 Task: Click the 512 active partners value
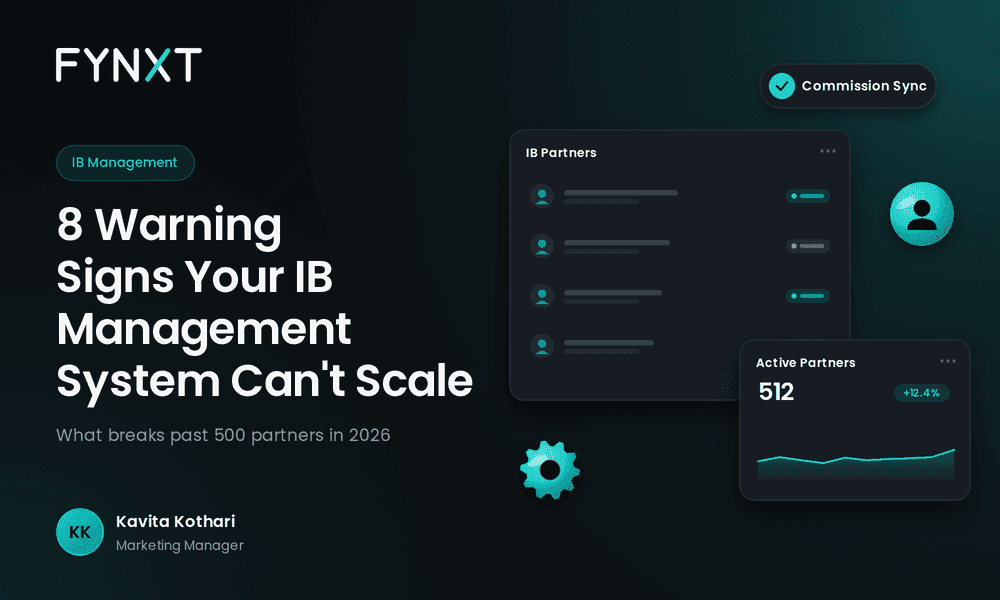tap(776, 391)
